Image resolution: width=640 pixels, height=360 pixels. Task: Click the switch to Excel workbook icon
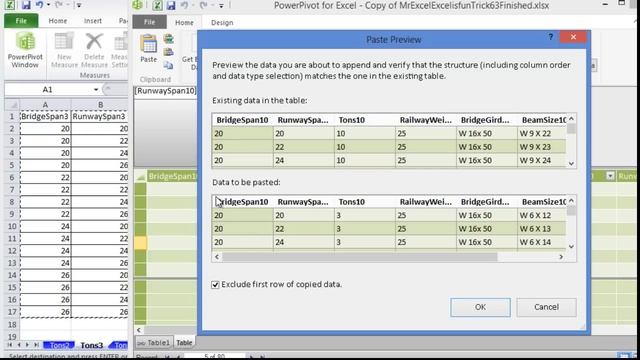tap(157, 5)
